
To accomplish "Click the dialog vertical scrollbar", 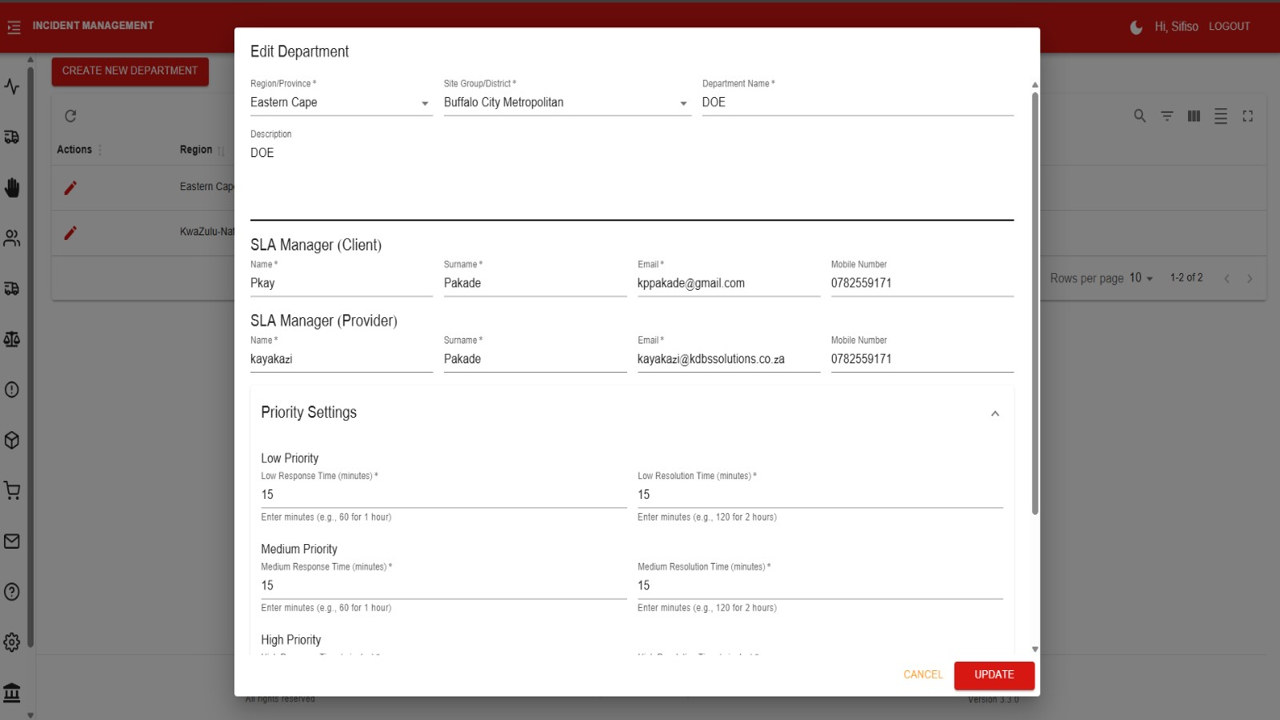I will coord(1035,304).
